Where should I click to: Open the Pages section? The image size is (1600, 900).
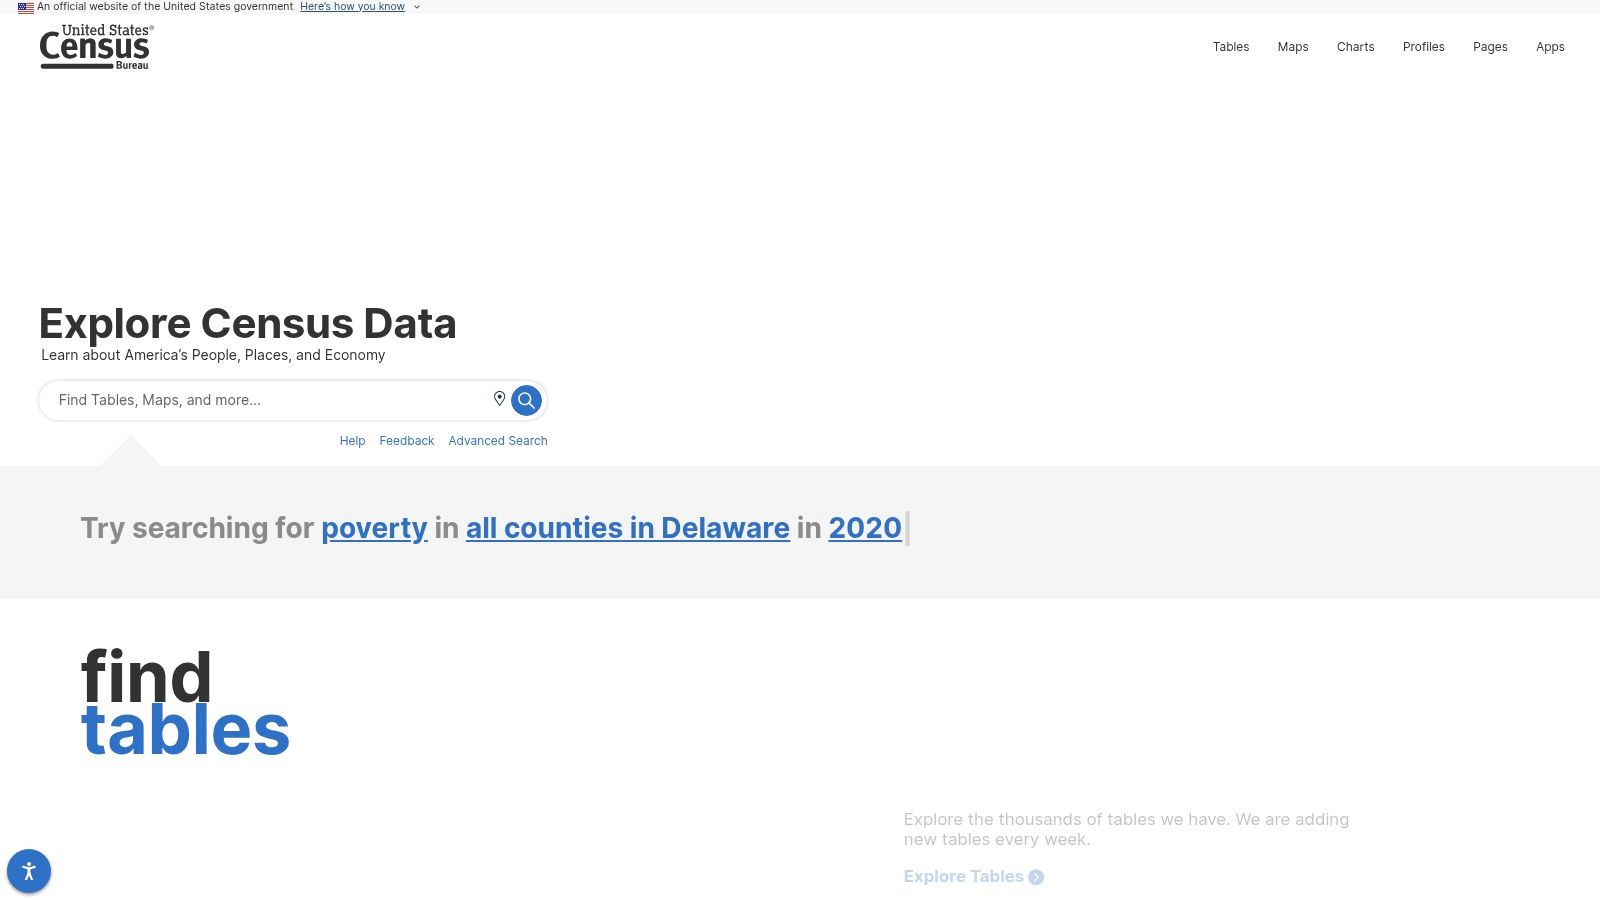point(1490,46)
